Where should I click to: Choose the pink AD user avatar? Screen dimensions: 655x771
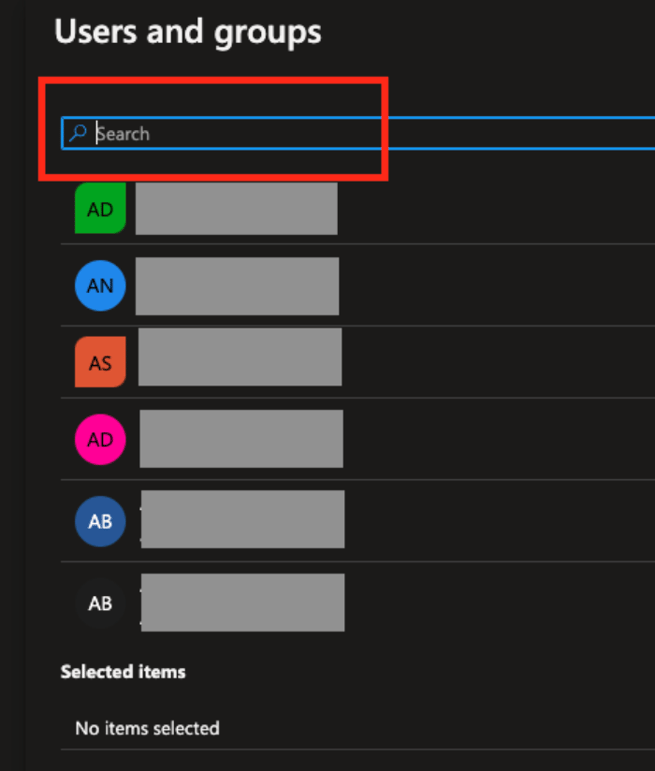(100, 440)
